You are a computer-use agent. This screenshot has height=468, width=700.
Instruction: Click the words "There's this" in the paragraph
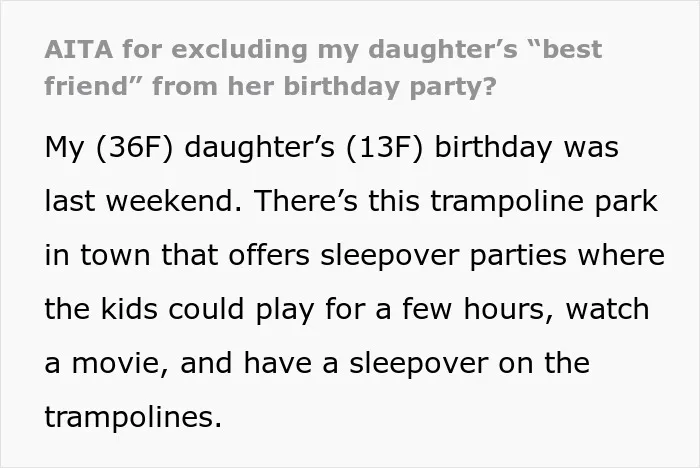click(337, 201)
